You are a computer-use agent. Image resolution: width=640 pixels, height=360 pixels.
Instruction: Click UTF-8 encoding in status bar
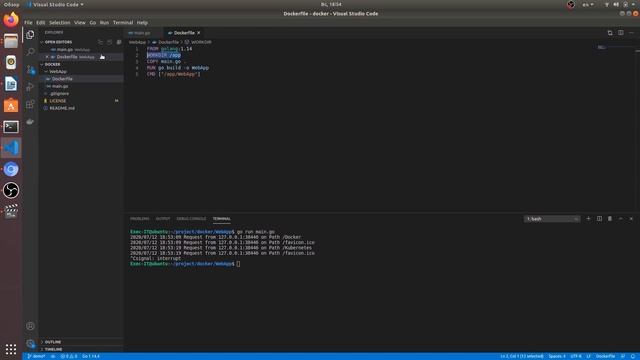[576, 356]
